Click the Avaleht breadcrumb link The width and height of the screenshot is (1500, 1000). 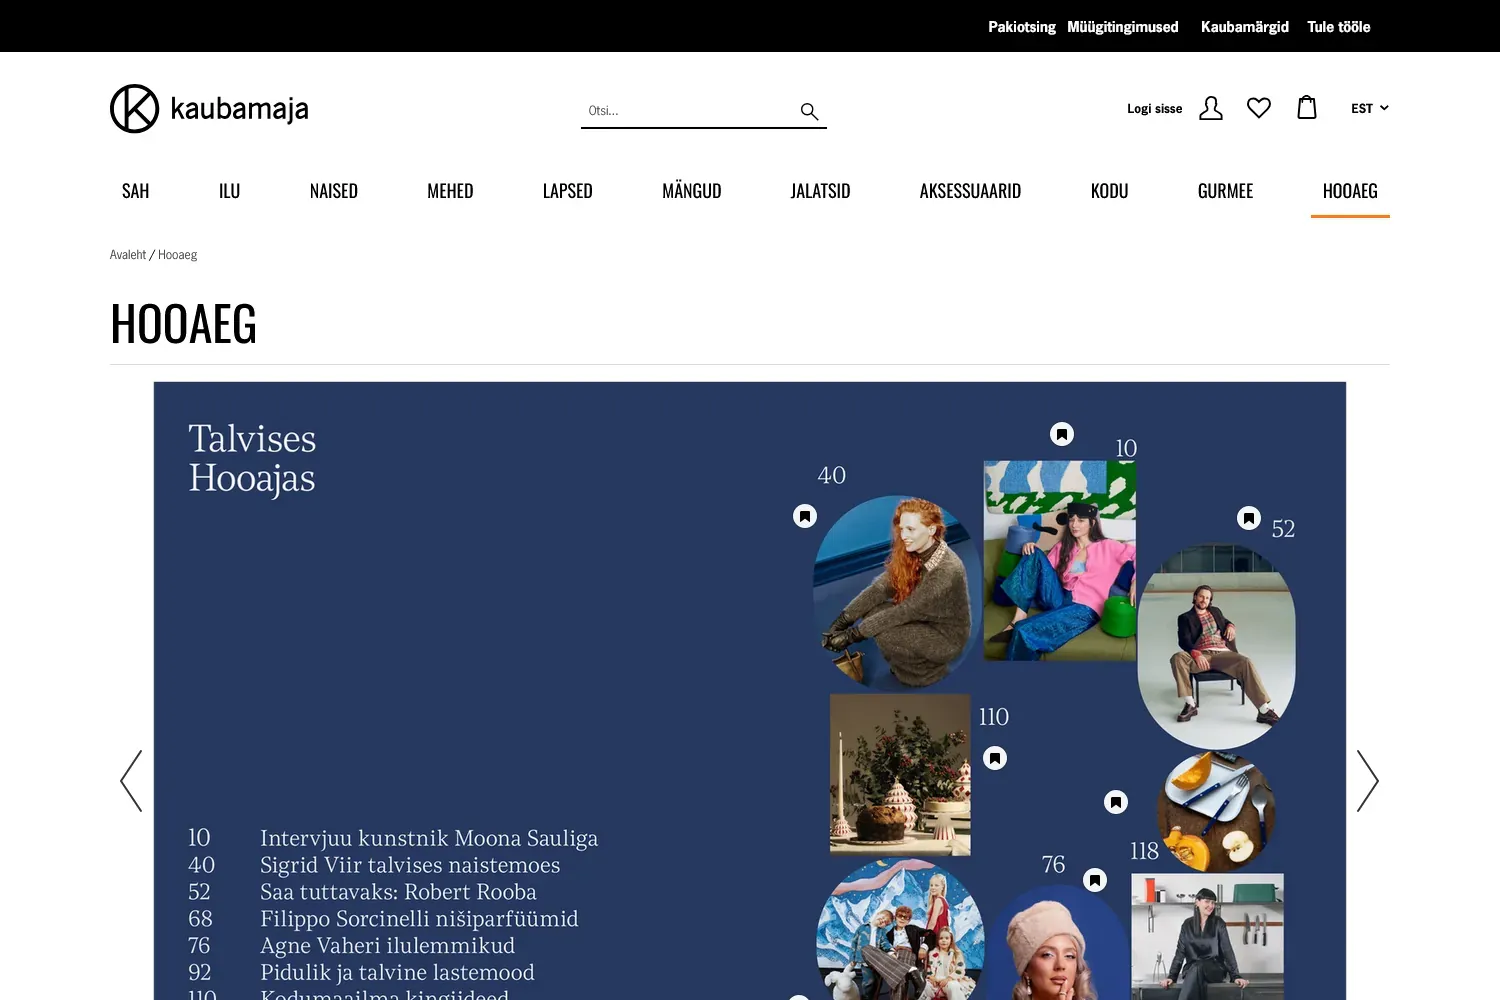(x=127, y=255)
